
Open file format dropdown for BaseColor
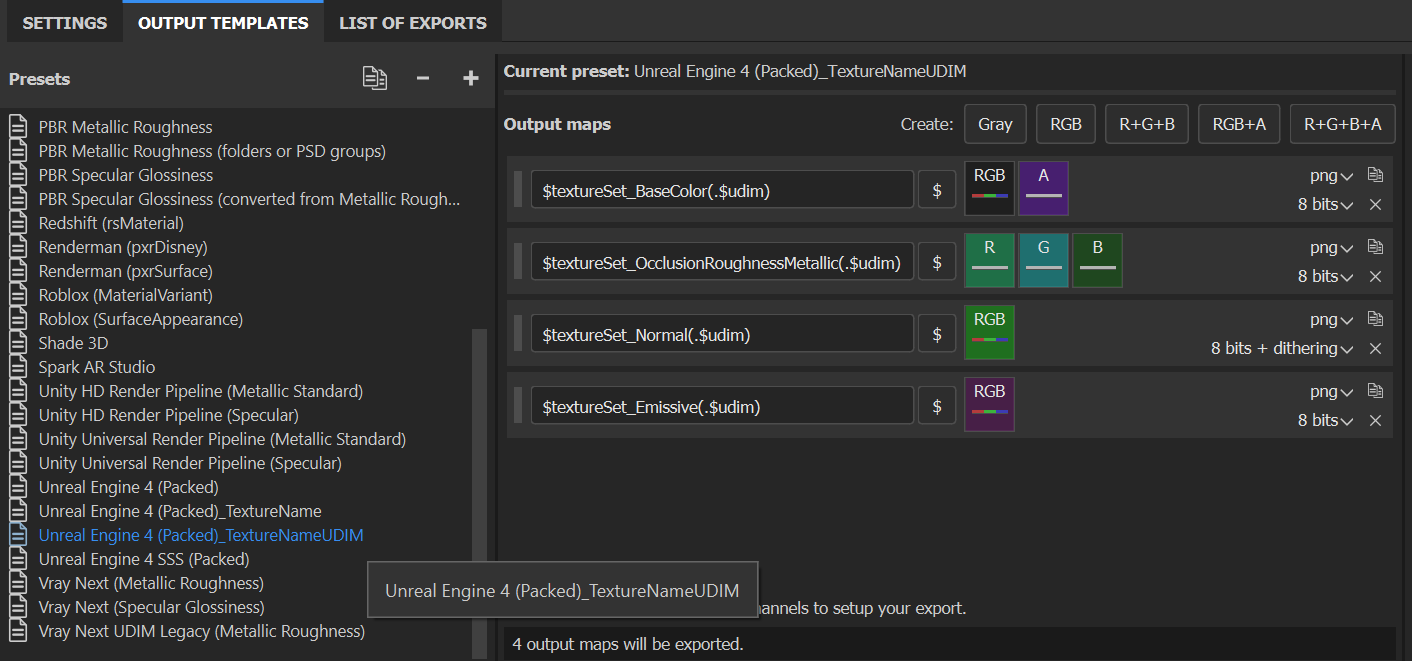pos(1331,176)
